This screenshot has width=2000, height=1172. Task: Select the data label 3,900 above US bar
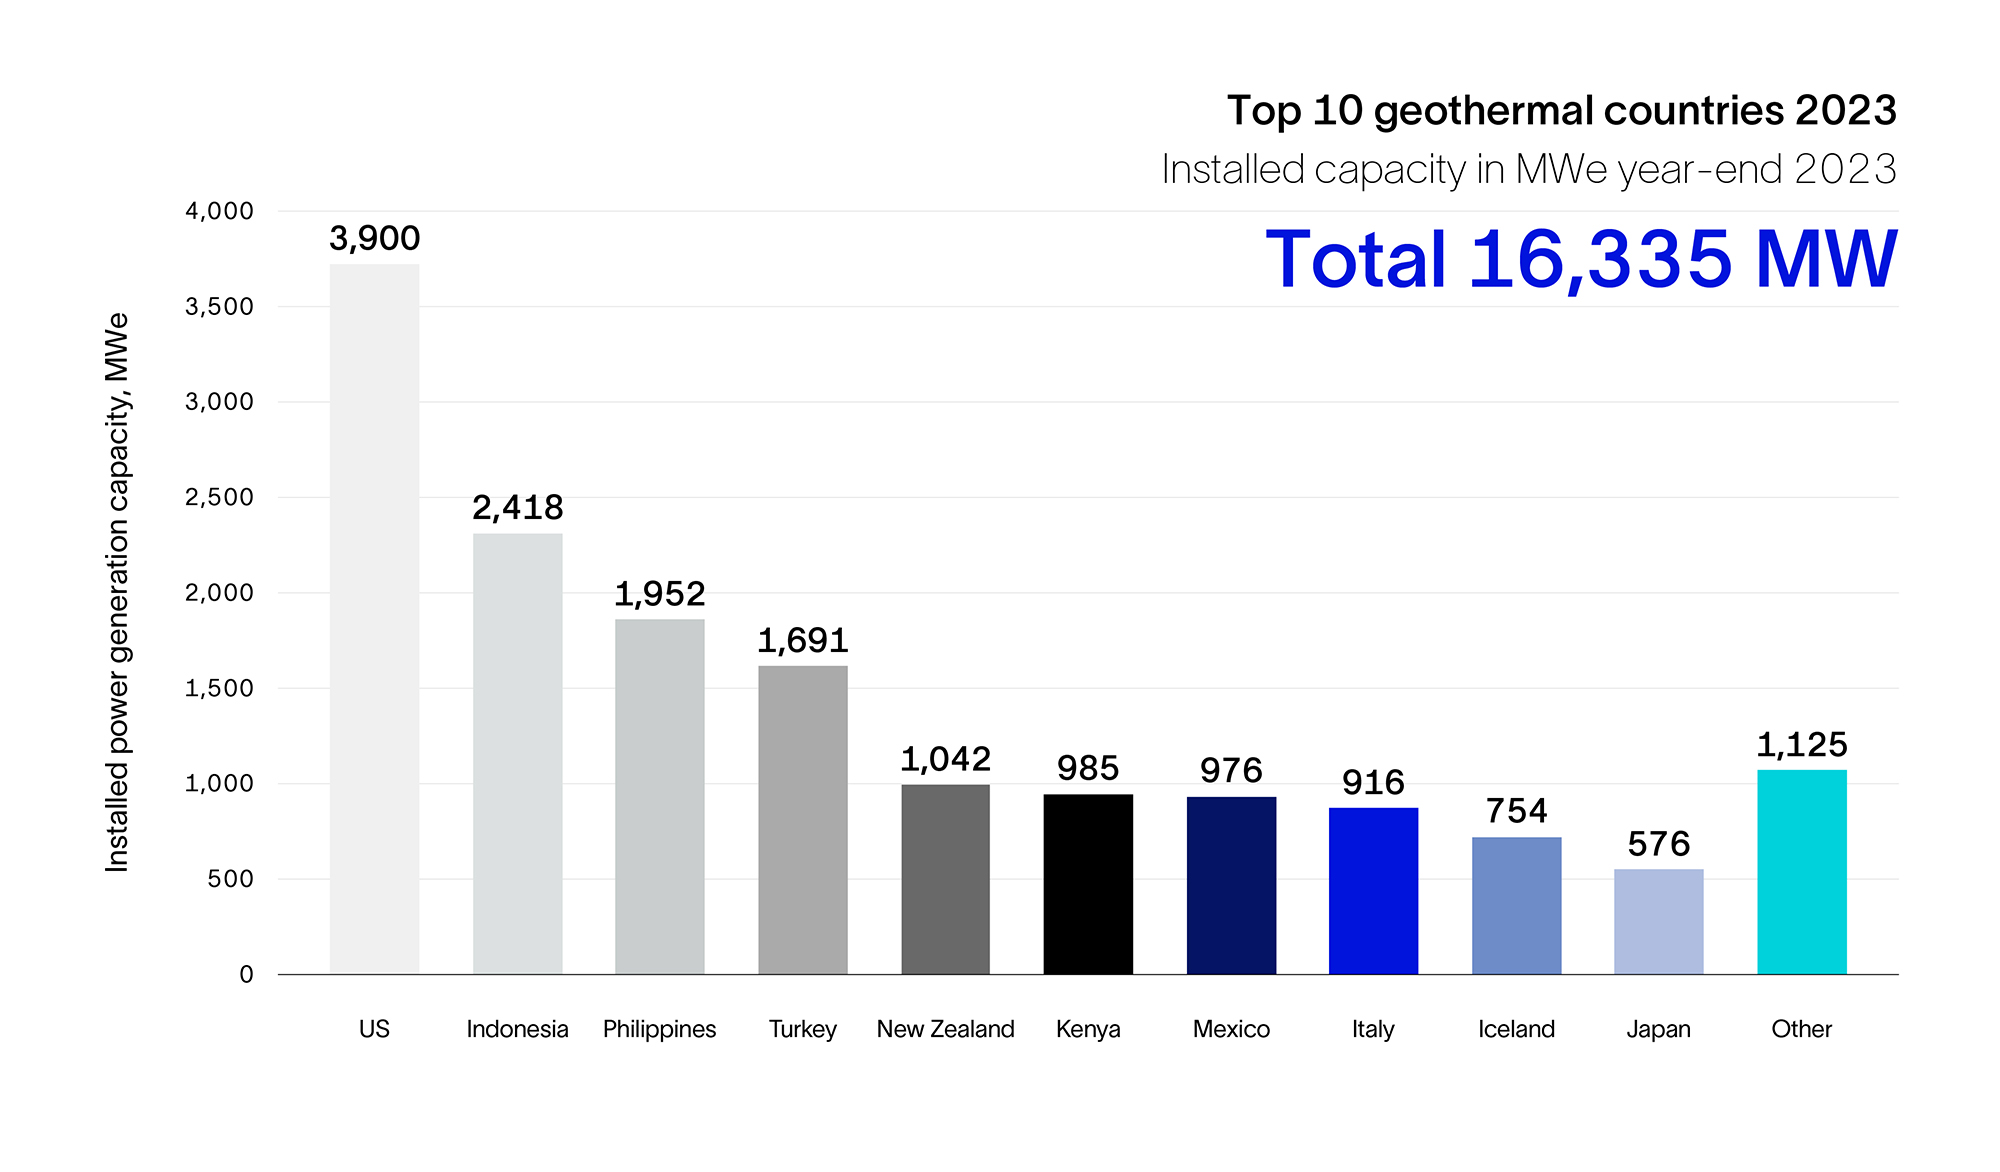(375, 238)
